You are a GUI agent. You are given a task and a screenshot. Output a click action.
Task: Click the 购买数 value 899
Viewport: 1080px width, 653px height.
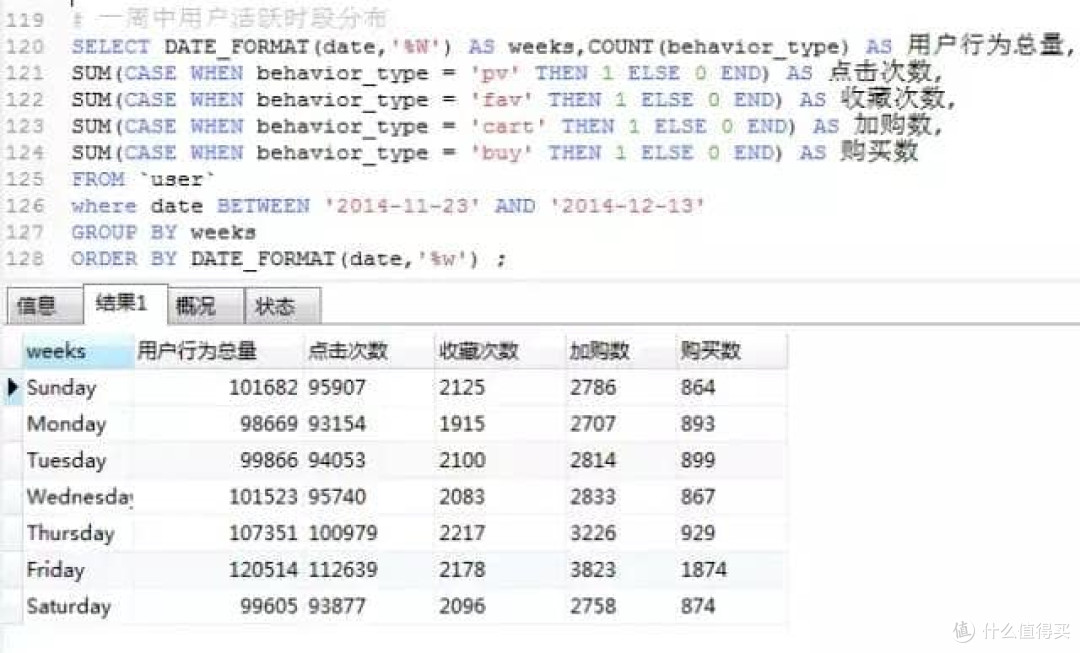point(698,460)
